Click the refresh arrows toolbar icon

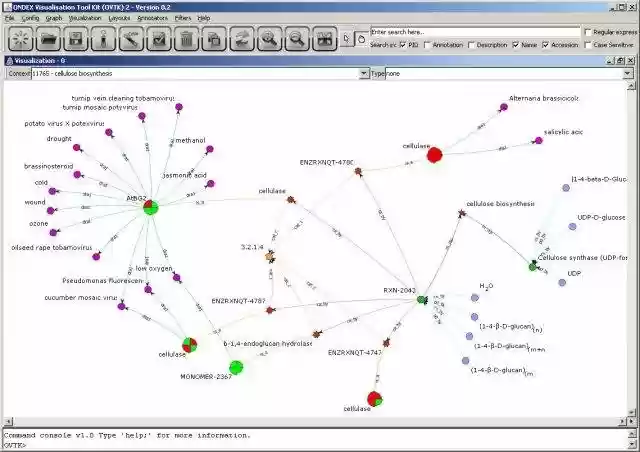242,39
